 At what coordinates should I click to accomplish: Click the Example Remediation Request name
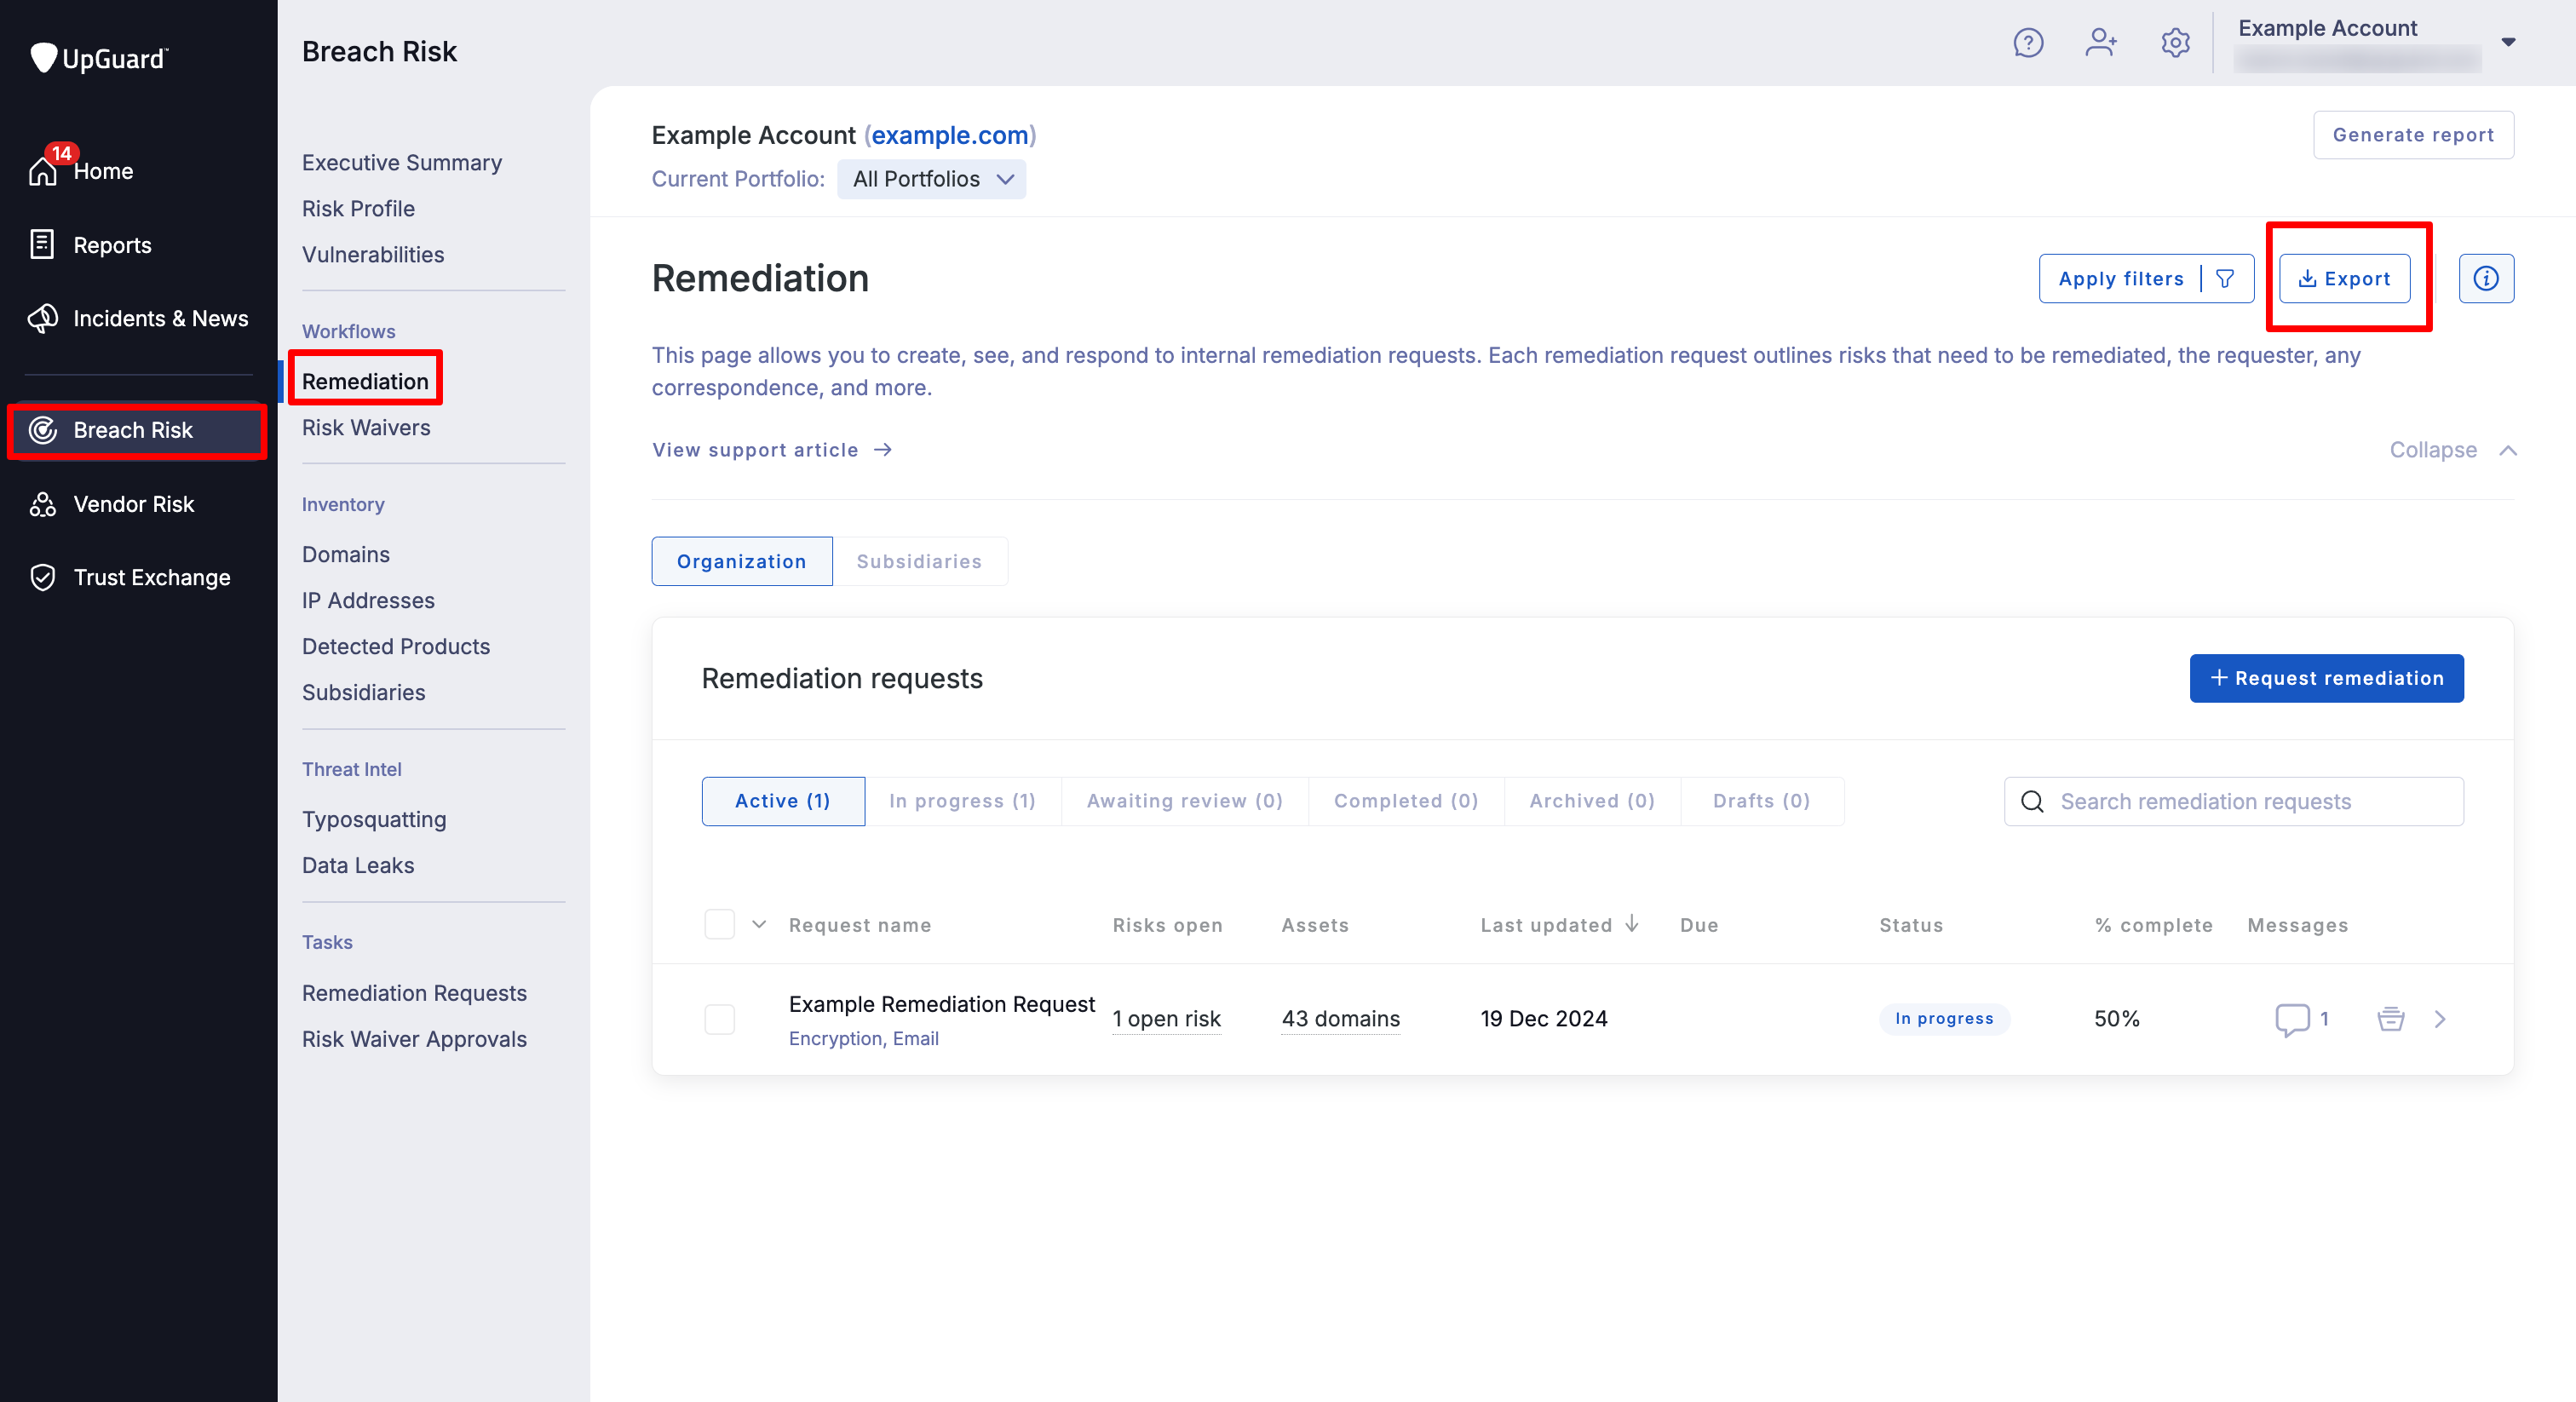[x=941, y=1004]
